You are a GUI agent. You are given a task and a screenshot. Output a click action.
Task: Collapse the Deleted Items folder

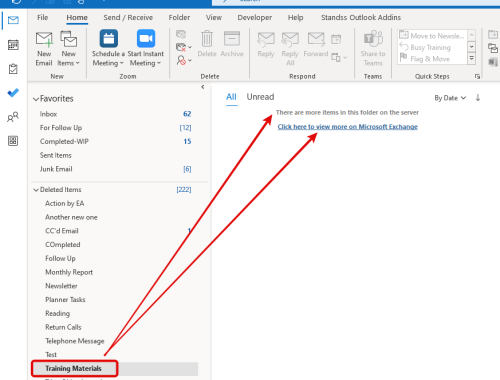[x=36, y=190]
